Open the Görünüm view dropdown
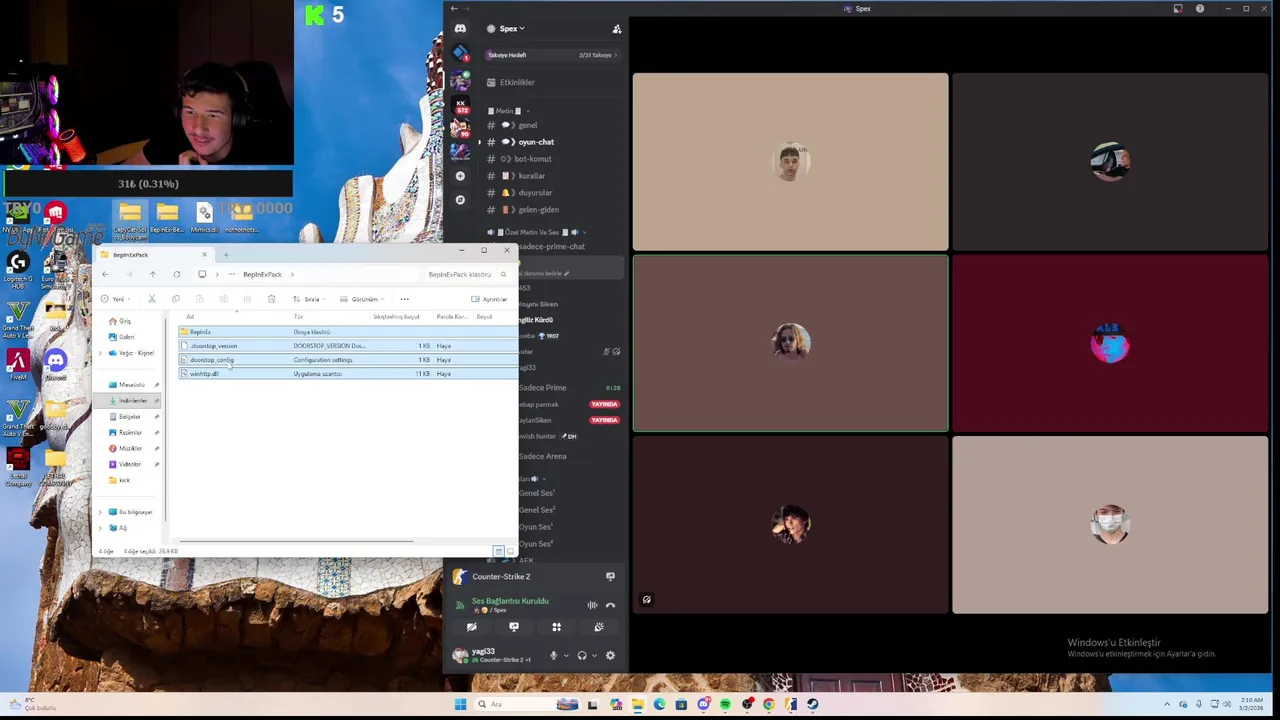 click(x=363, y=299)
